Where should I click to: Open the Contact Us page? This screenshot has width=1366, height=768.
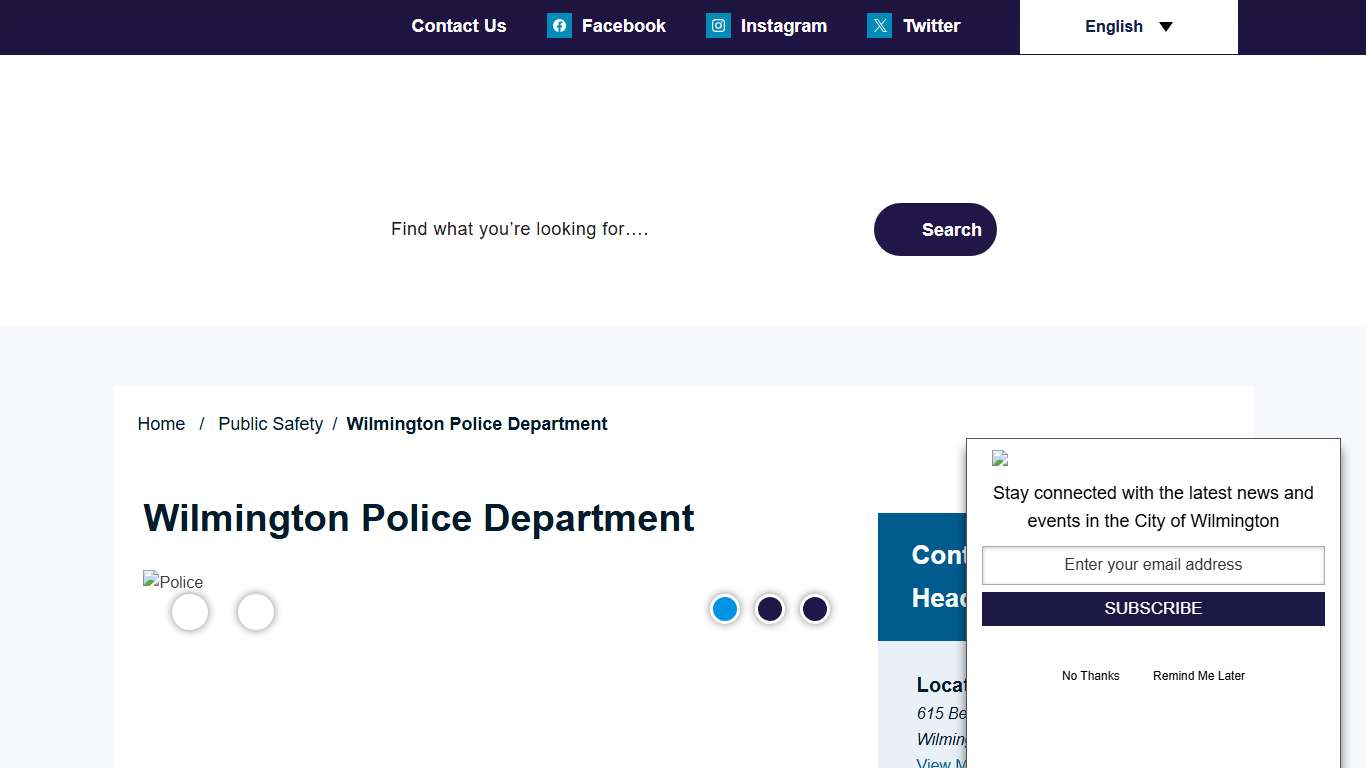coord(458,25)
